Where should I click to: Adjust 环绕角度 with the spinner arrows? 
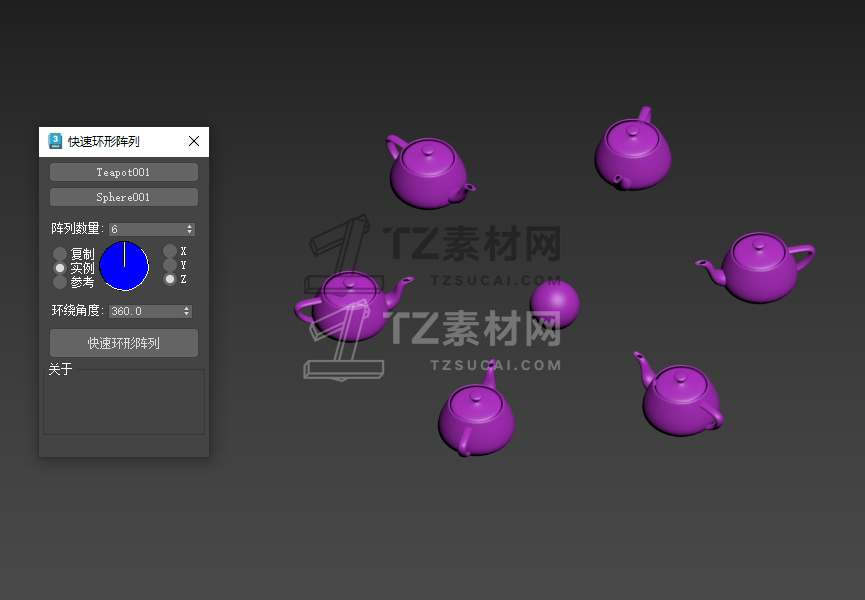(187, 311)
